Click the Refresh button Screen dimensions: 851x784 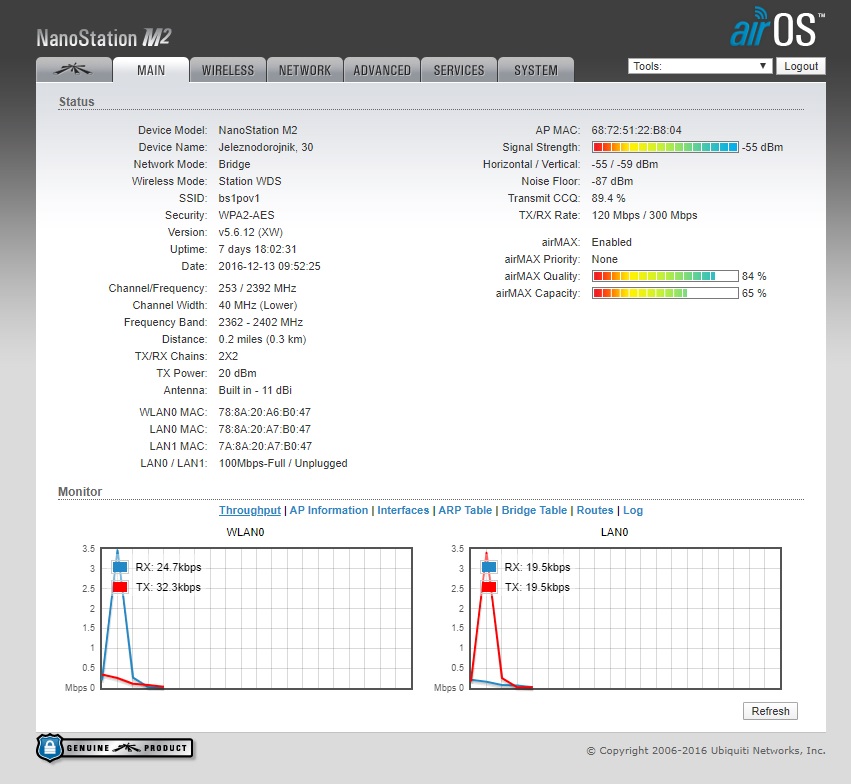click(x=770, y=711)
